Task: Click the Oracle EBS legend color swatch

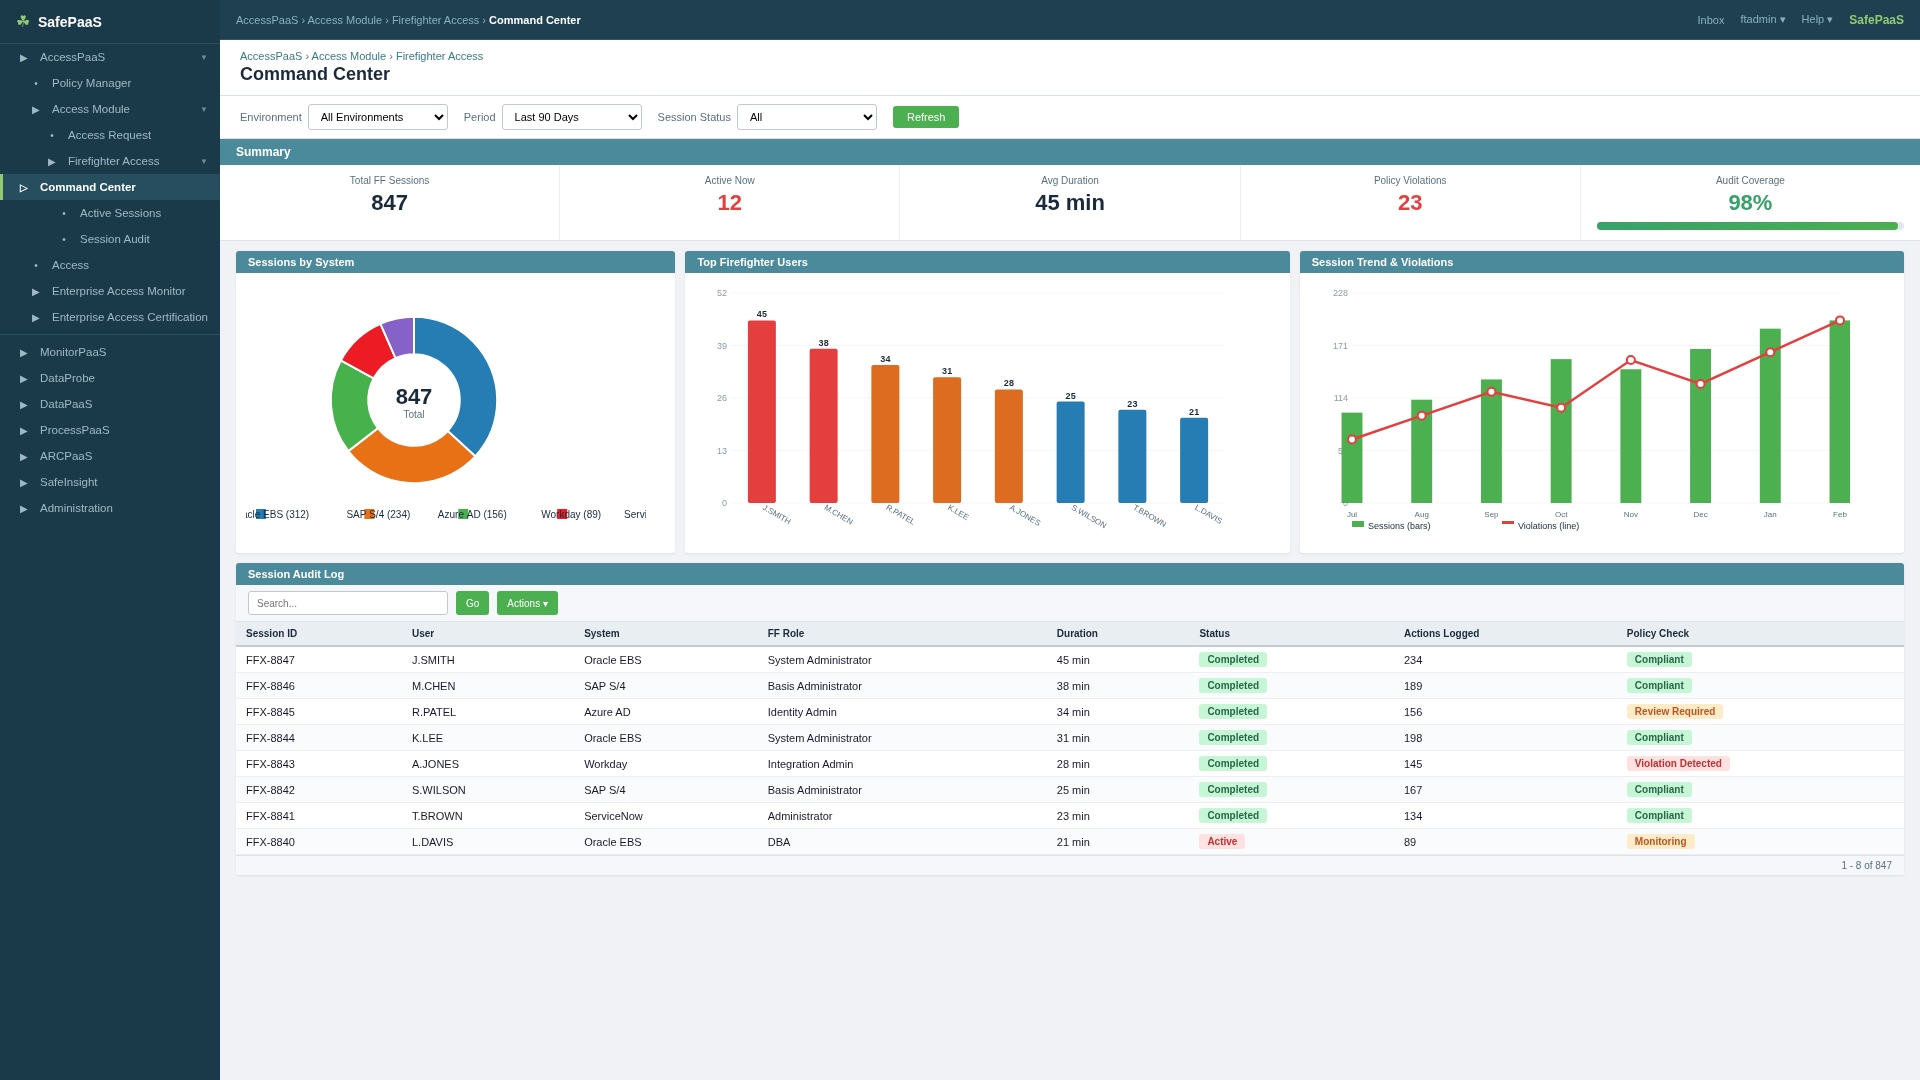Action: click(x=261, y=514)
